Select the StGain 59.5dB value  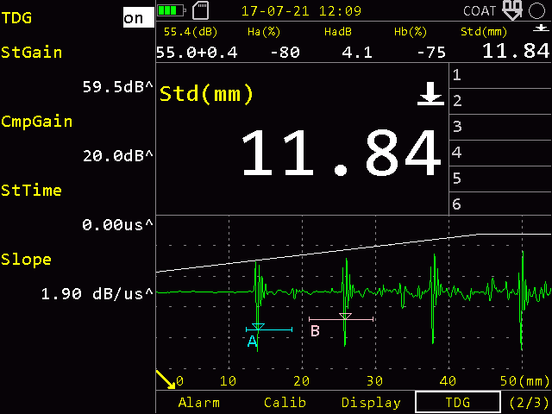click(118, 87)
